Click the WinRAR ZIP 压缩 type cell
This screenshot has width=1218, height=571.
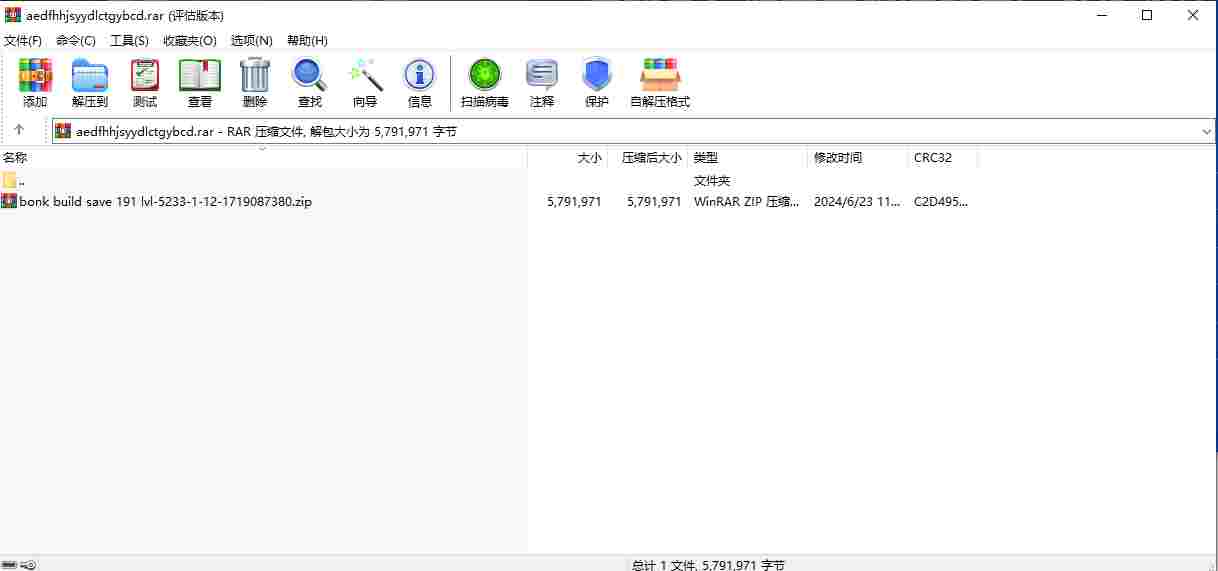(x=747, y=201)
